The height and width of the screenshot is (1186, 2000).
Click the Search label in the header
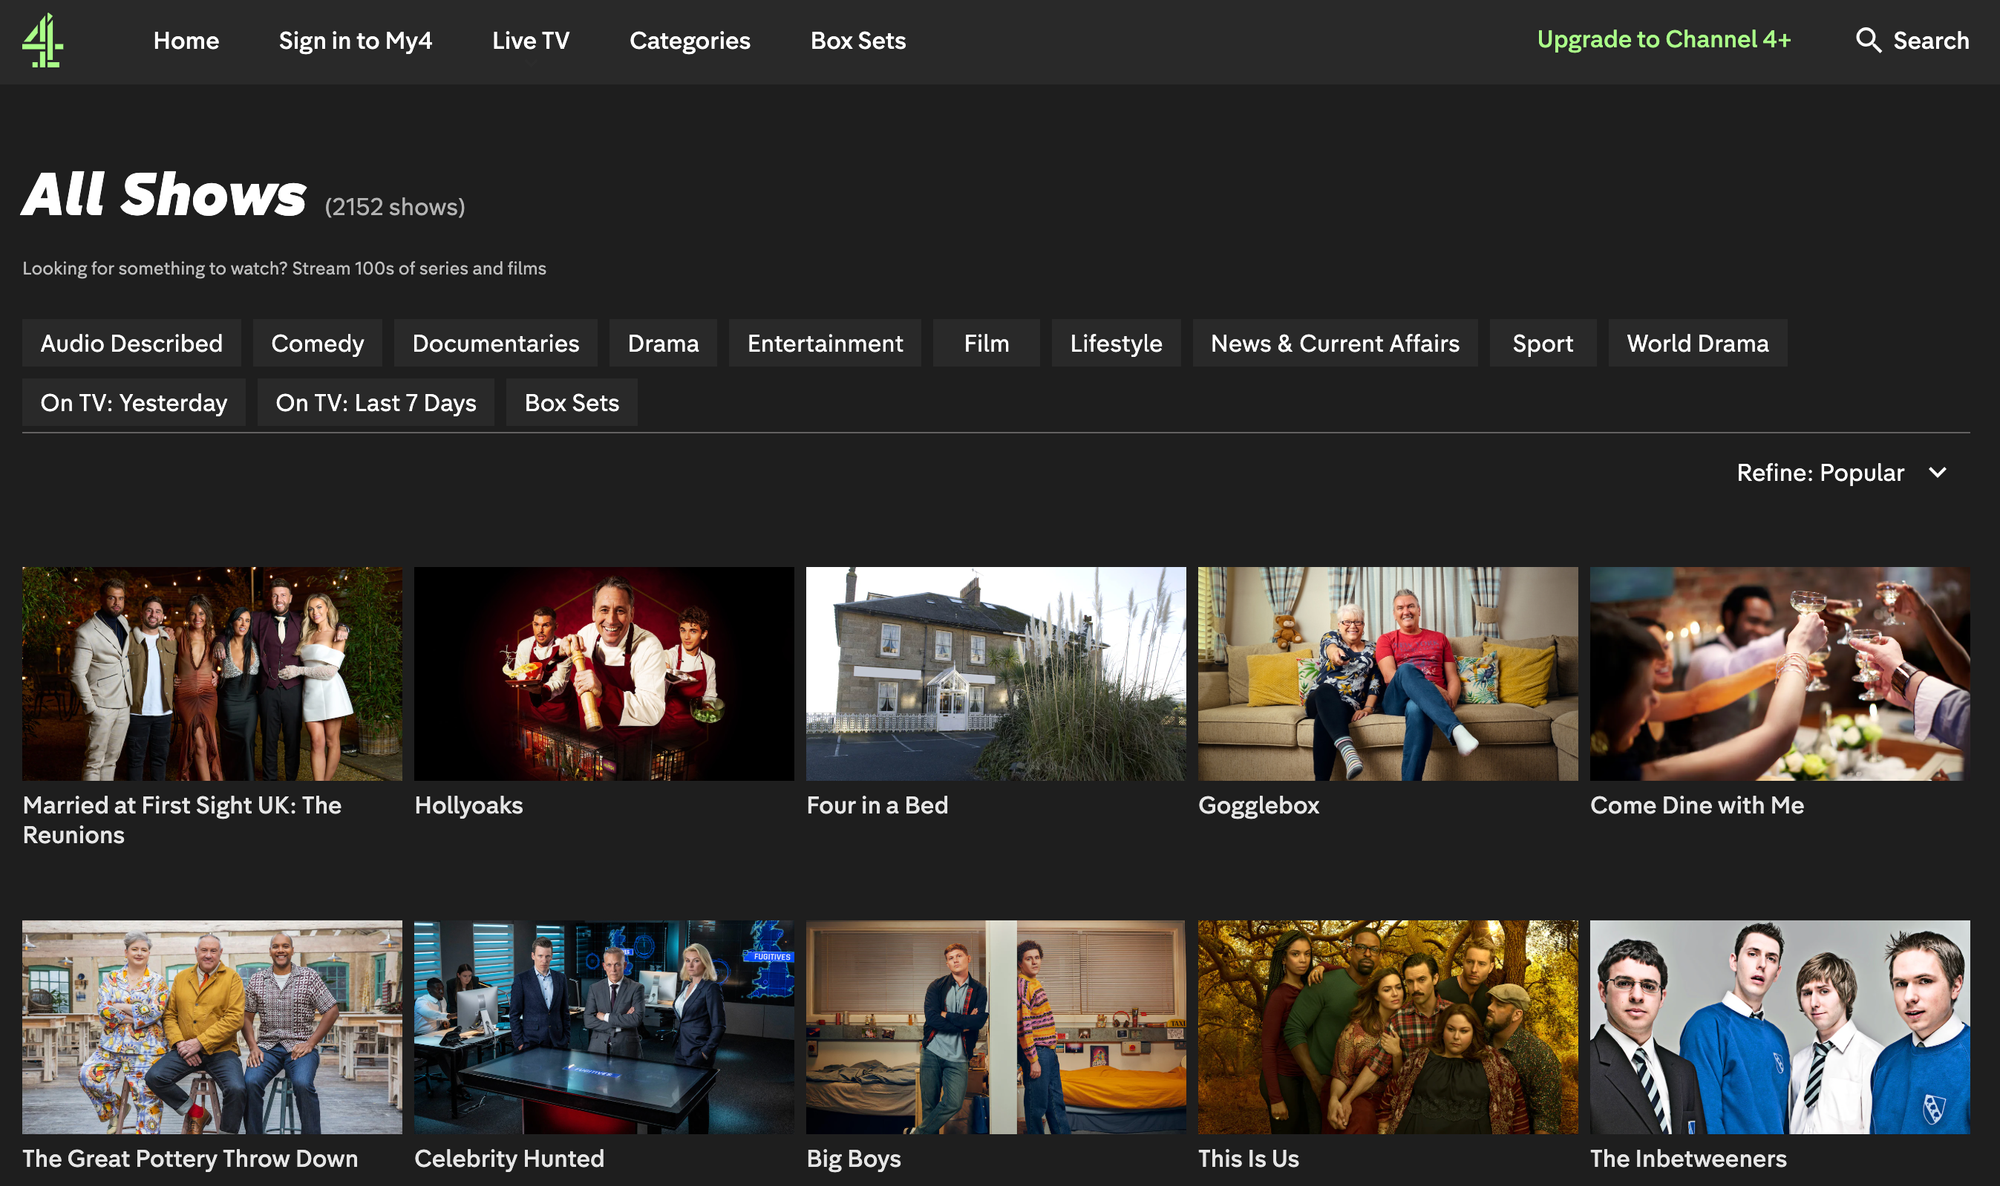click(1931, 40)
